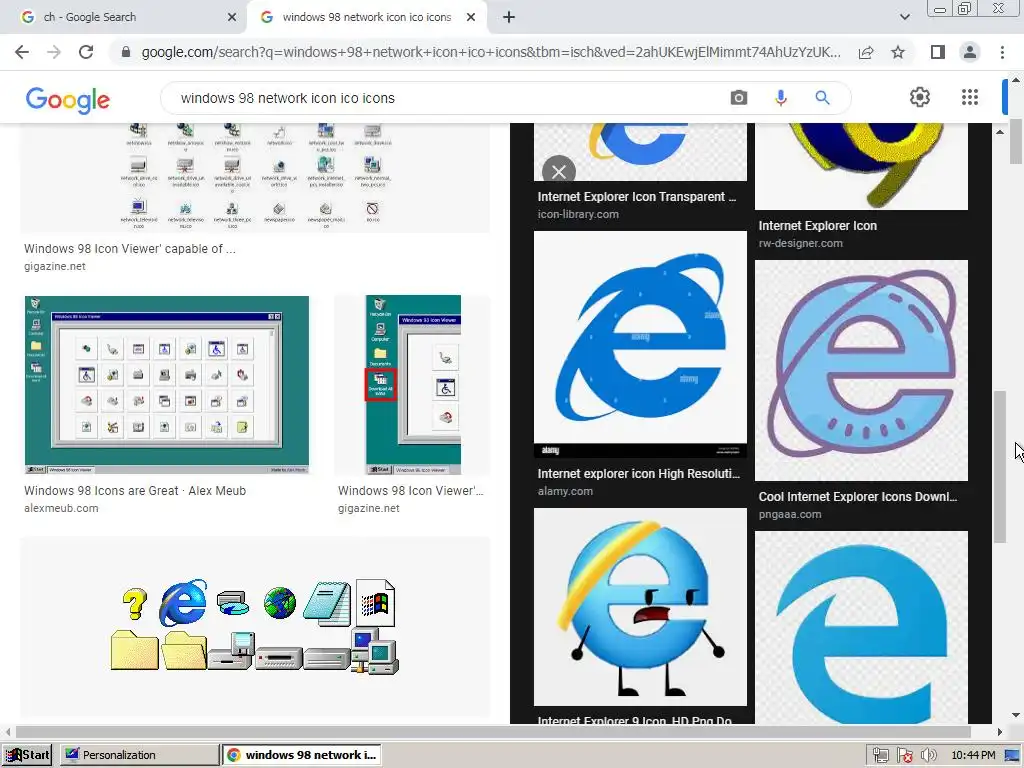Open 'Windows 98 Icon Viewer' capable of ...' link
This screenshot has width=1024, height=768.
point(130,249)
